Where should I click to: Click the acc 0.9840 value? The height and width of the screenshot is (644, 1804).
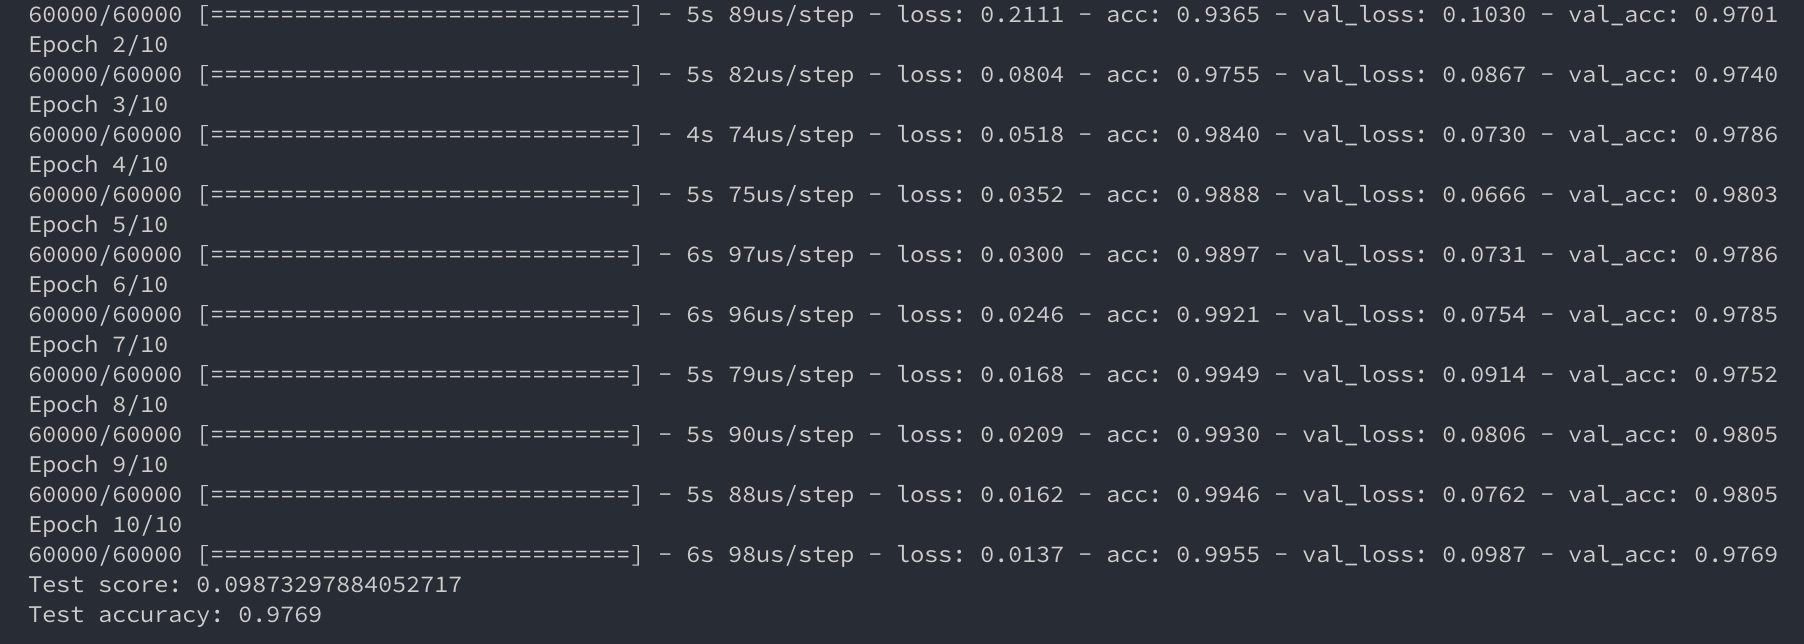click(x=1218, y=135)
